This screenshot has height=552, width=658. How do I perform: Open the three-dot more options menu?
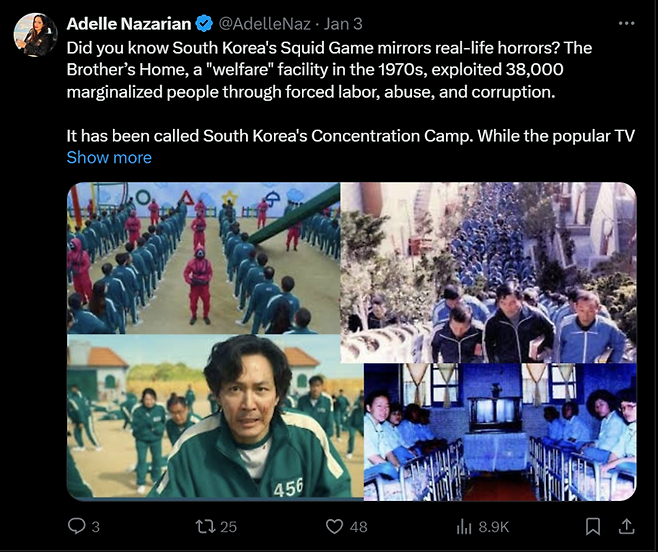point(627,24)
